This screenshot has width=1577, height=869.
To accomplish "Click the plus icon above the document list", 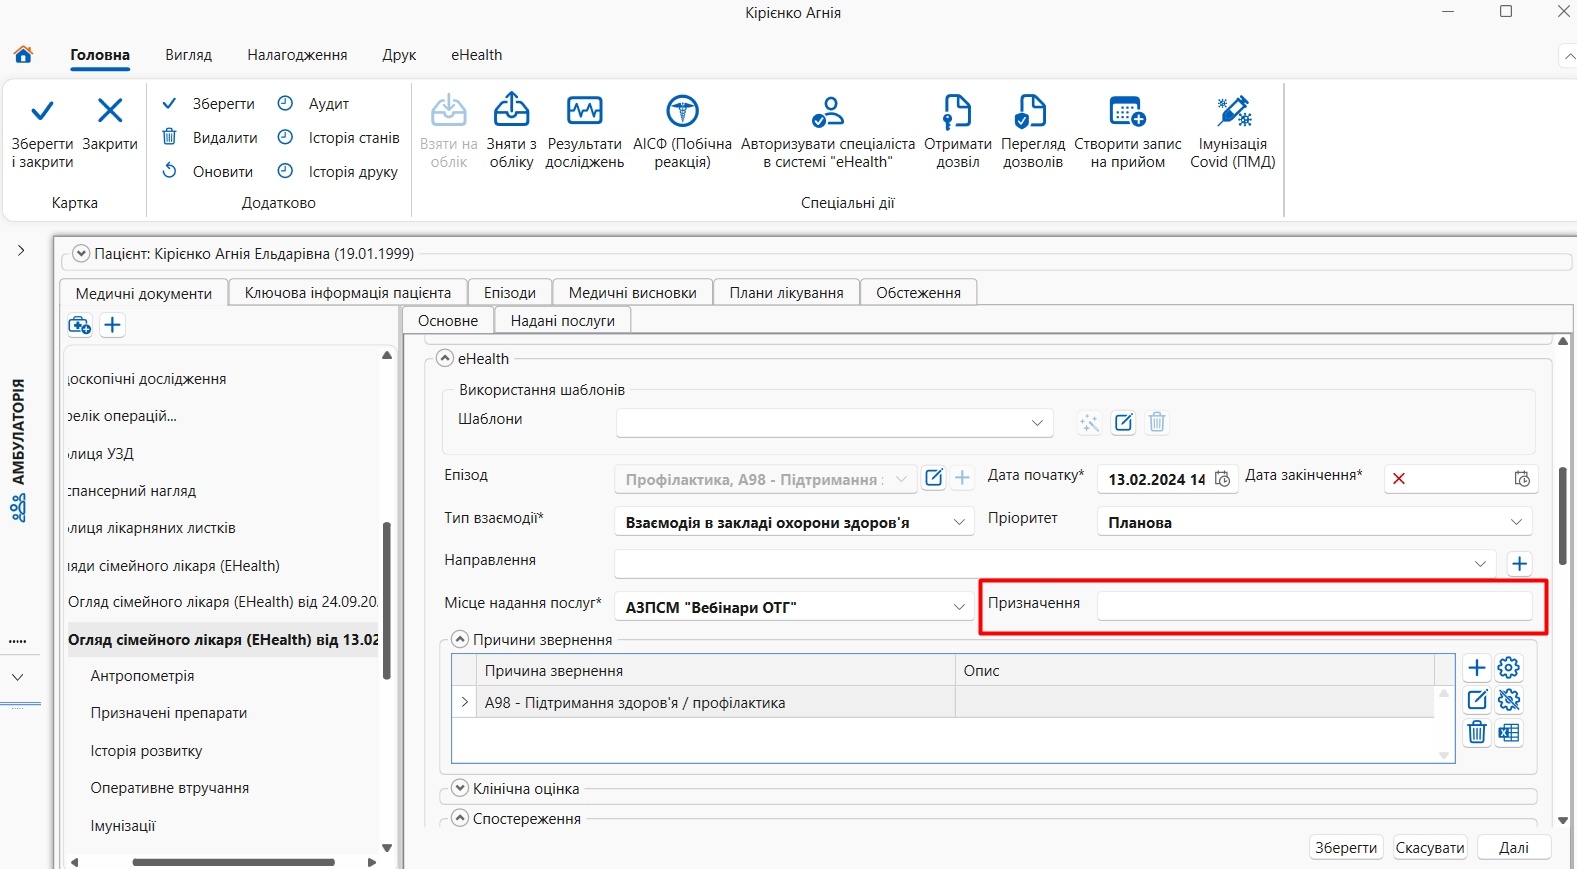I will (113, 325).
